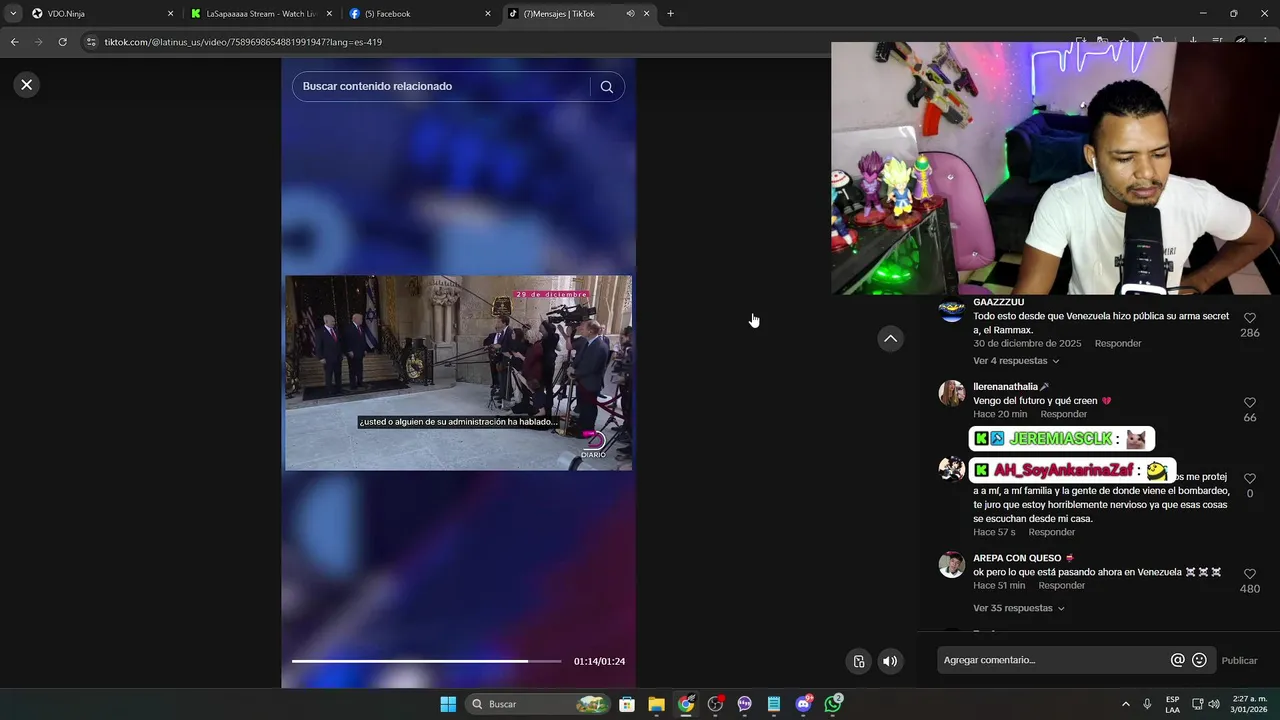The image size is (1280, 720).
Task: Reply to llerenanathalia's comment
Action: pos(1063,414)
